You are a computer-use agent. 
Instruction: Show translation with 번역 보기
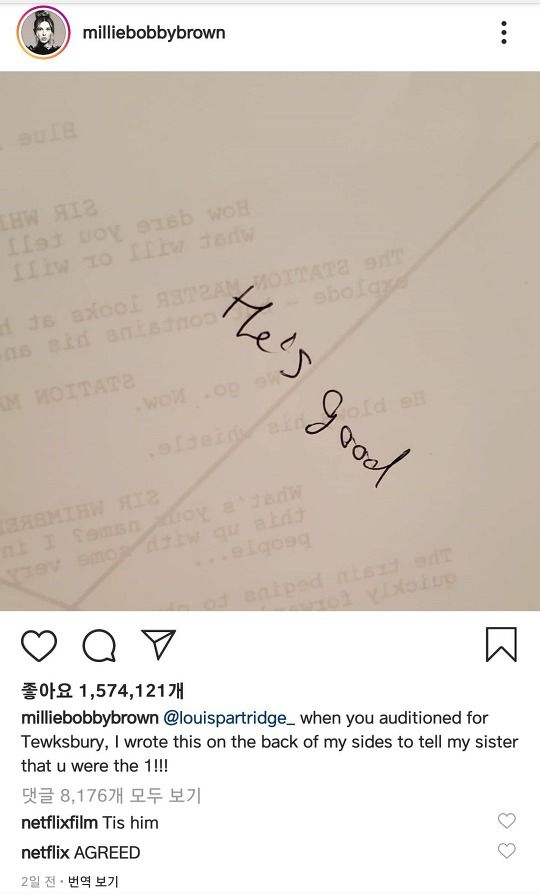pos(93,881)
